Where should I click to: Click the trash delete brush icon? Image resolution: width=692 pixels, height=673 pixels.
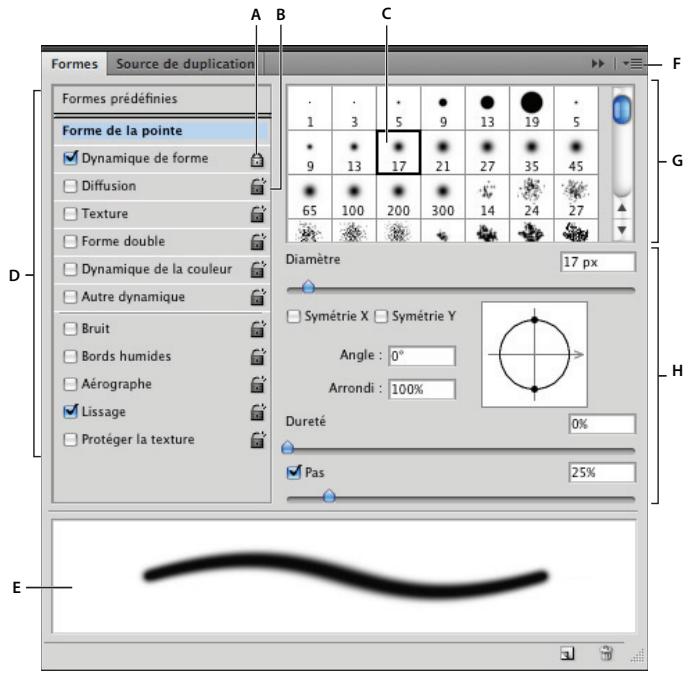point(606,653)
